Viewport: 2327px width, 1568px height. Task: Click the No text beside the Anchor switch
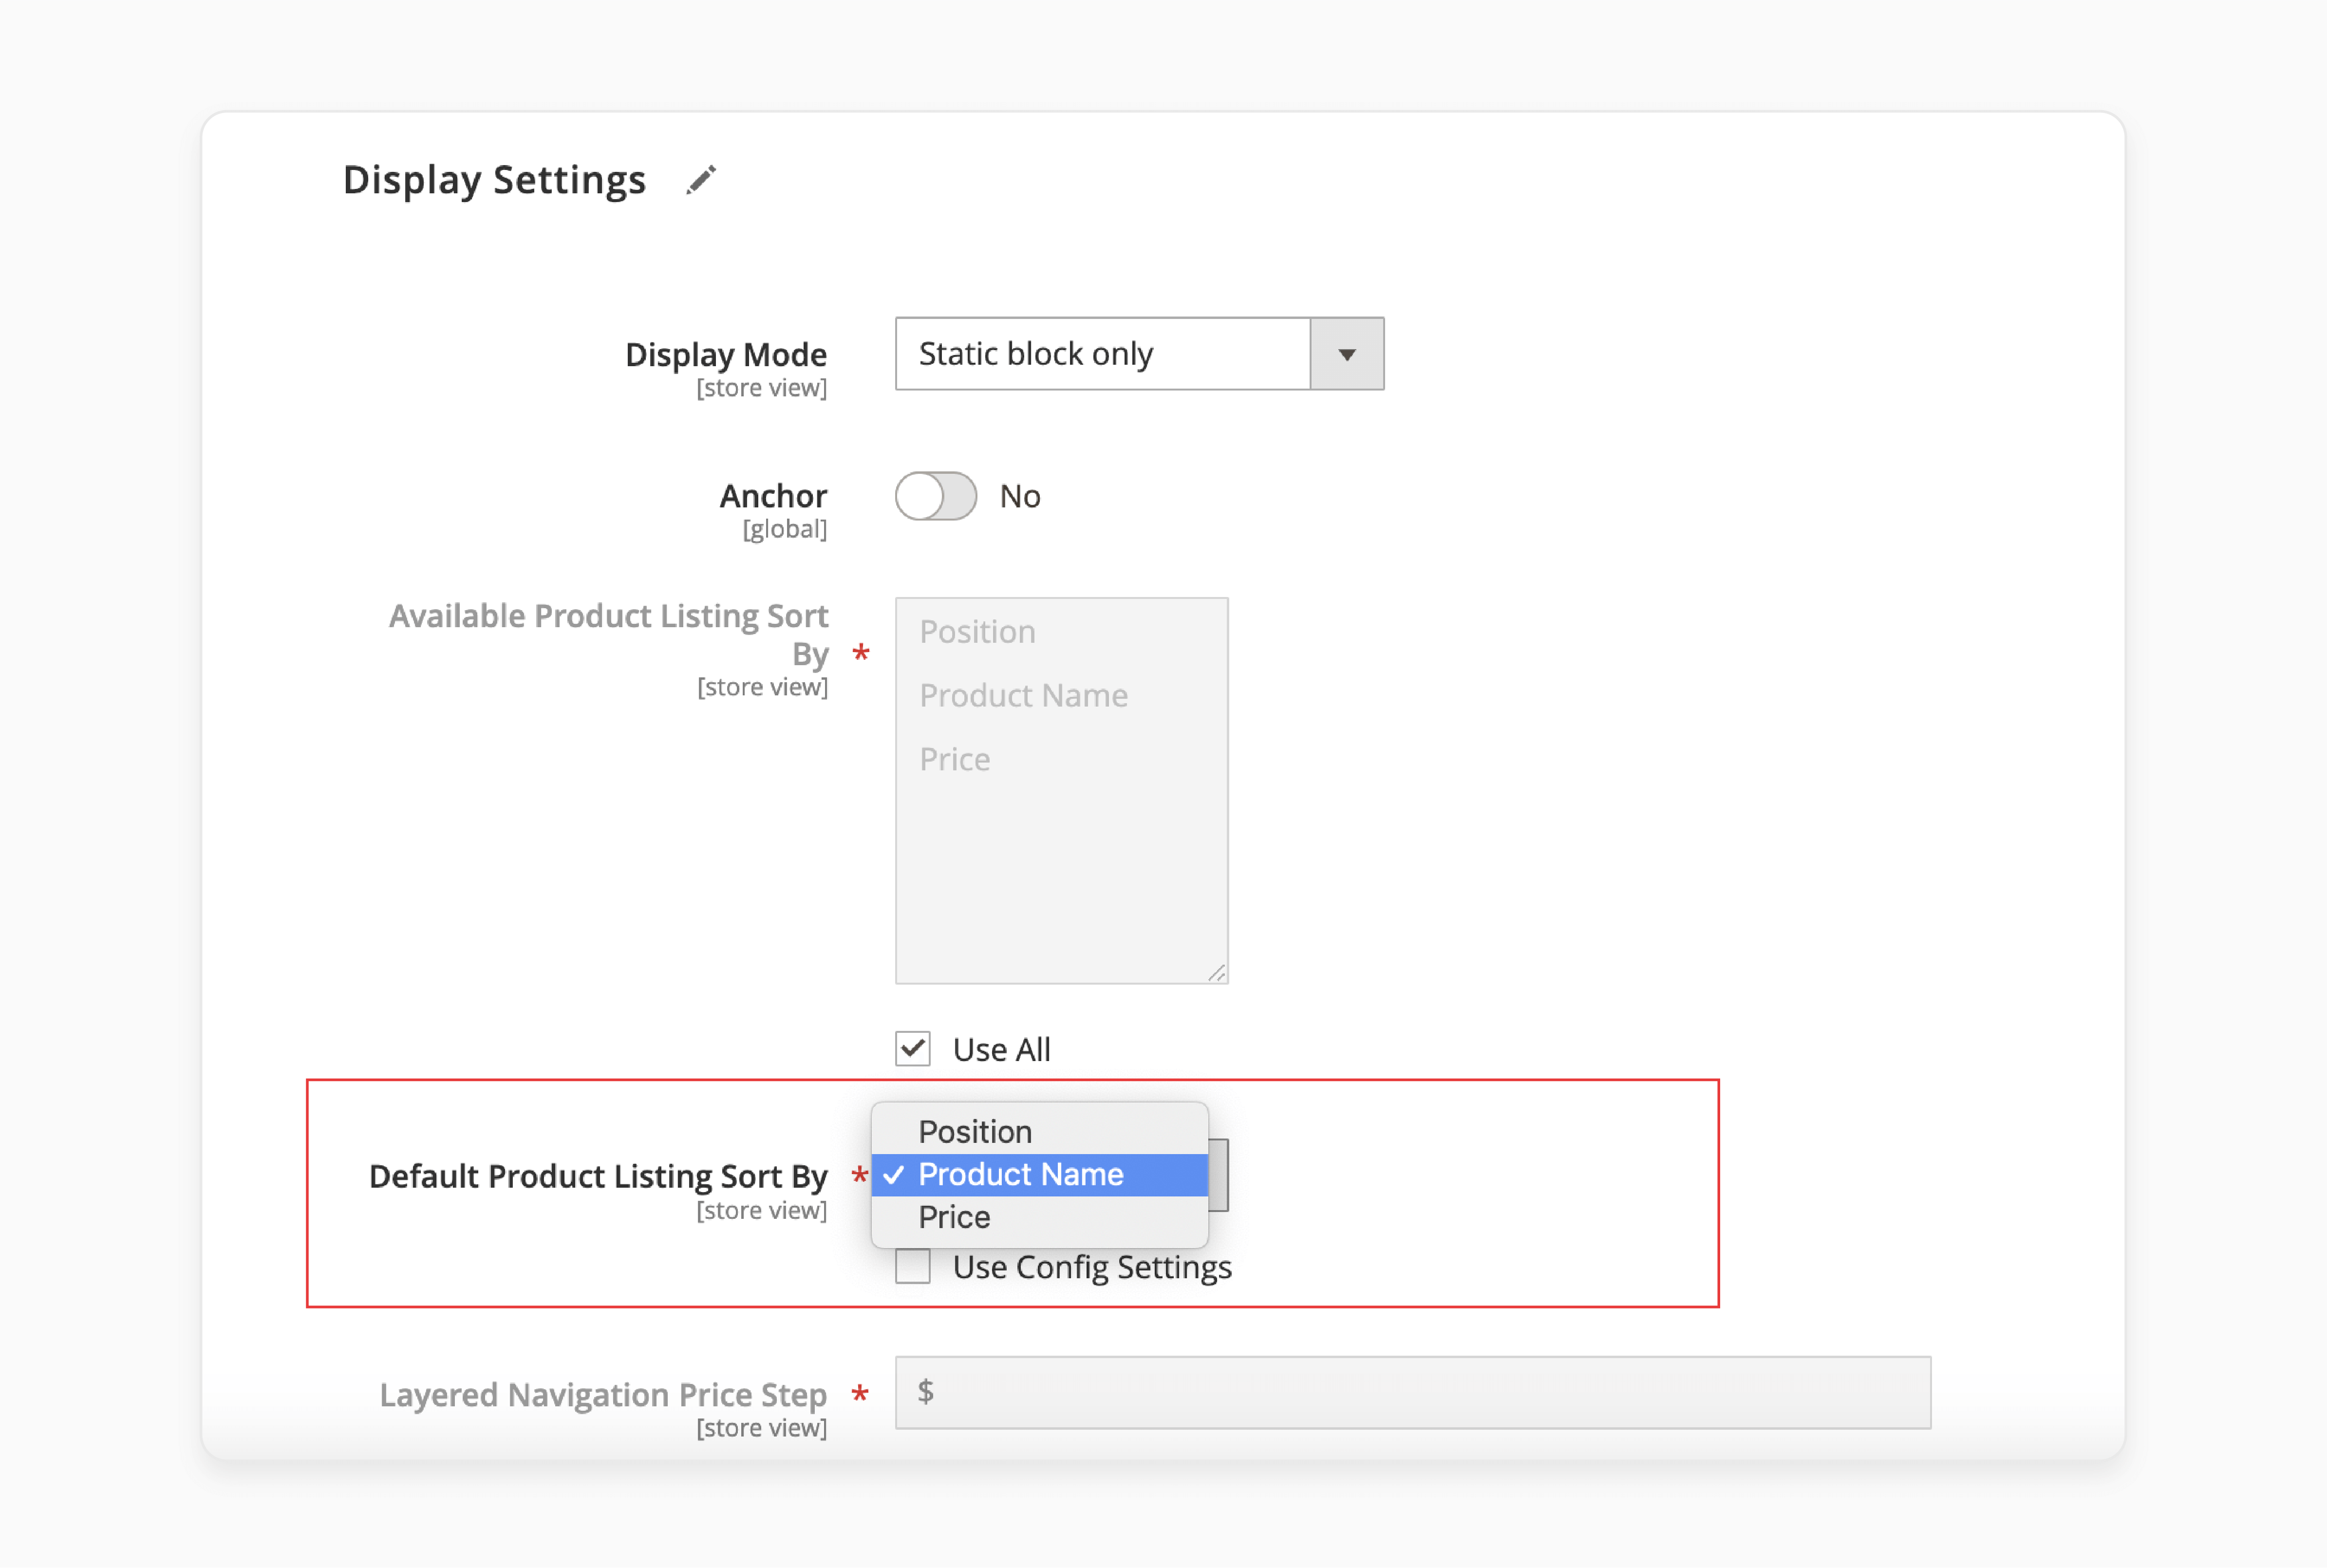1020,496
